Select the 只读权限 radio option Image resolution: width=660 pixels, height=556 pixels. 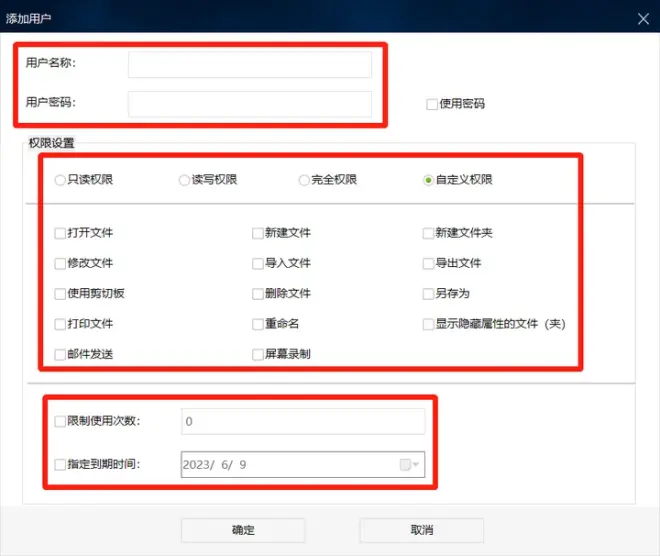click(60, 180)
